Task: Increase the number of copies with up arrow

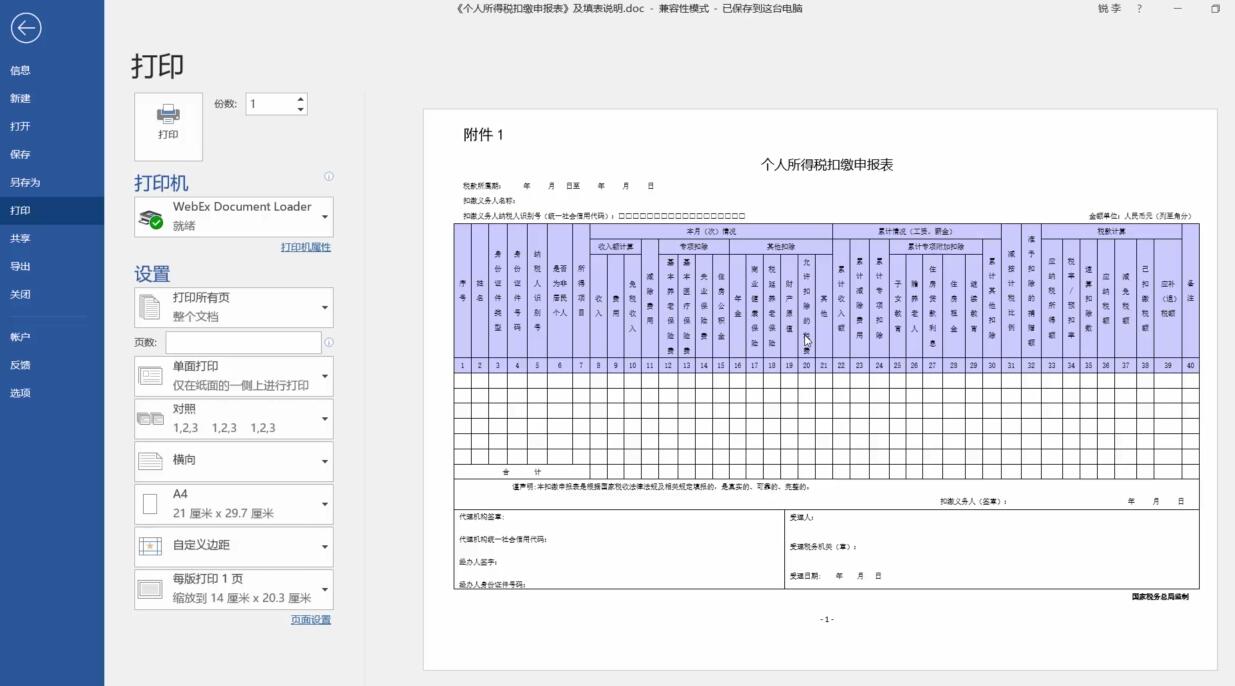Action: (x=300, y=98)
